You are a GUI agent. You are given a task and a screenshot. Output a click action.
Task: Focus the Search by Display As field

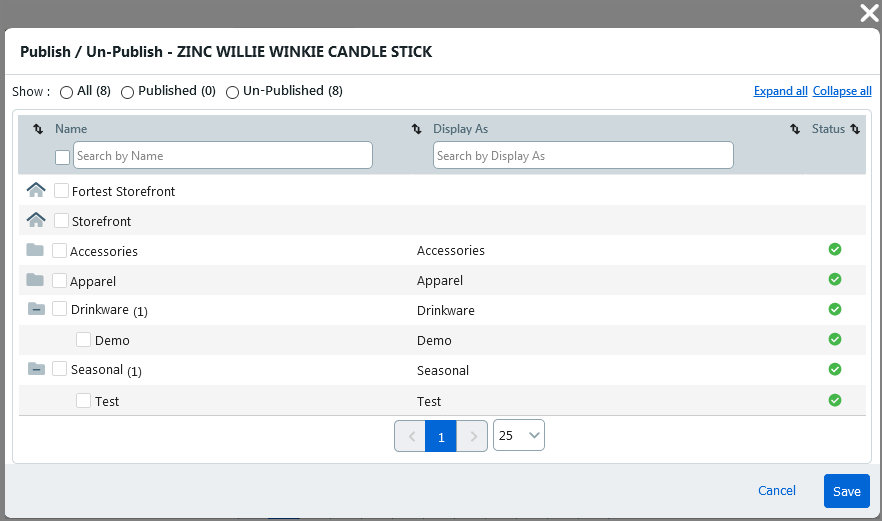click(583, 155)
